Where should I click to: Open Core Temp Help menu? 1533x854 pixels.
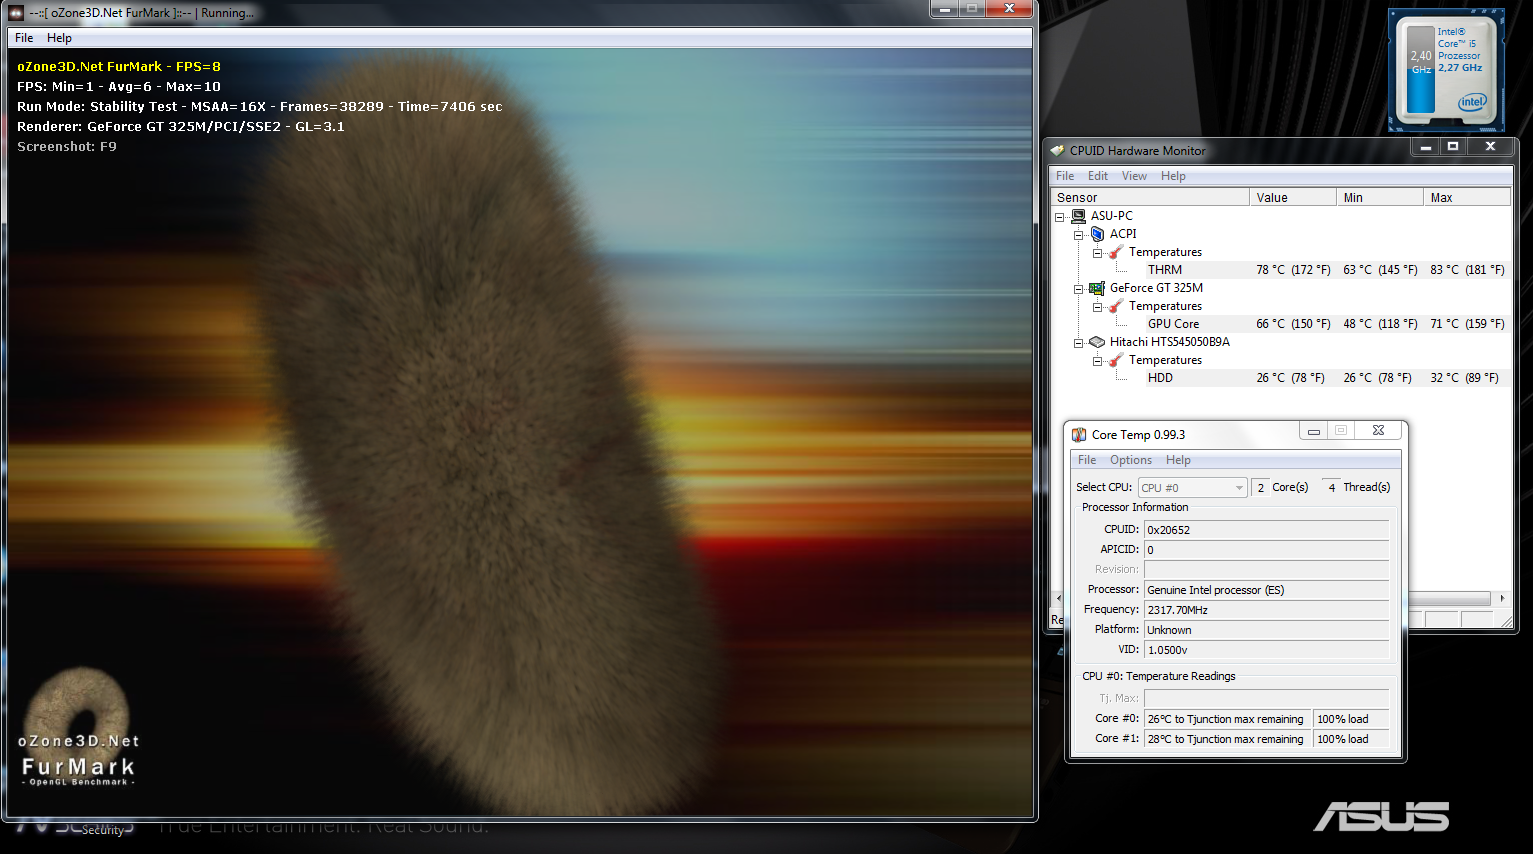[x=1178, y=460]
